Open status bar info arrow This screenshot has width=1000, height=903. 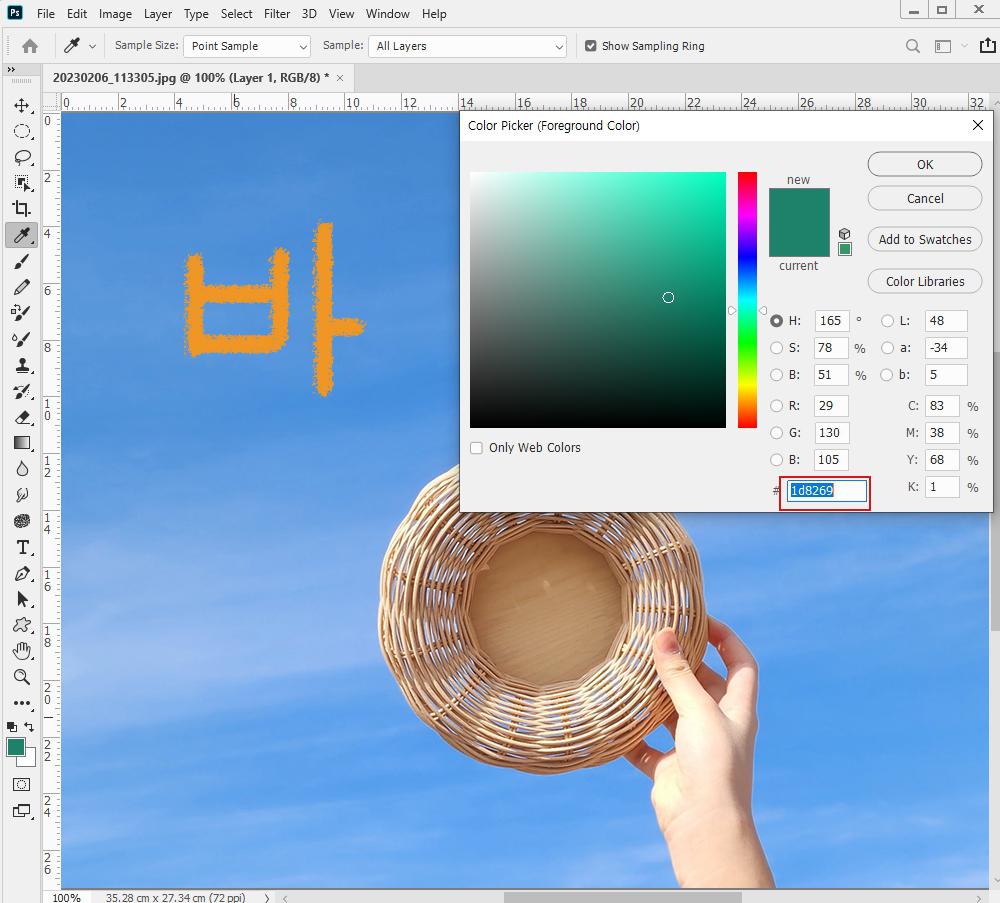pos(267,897)
